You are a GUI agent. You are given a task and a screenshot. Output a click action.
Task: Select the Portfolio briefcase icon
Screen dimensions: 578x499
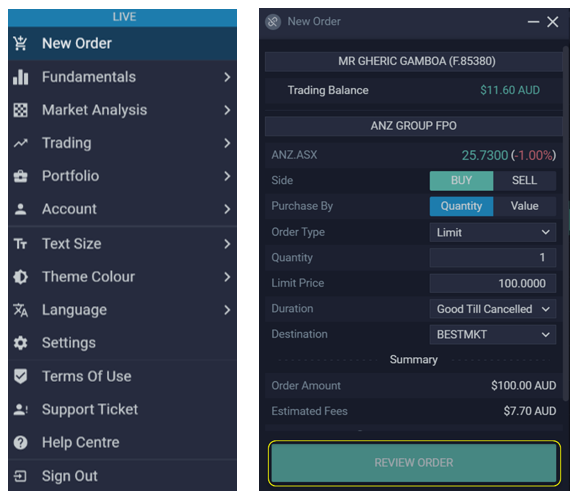point(20,176)
